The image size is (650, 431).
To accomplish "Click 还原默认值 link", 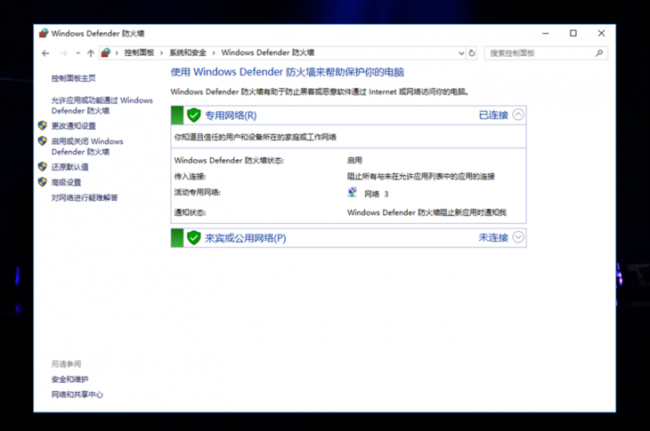I will point(70,167).
